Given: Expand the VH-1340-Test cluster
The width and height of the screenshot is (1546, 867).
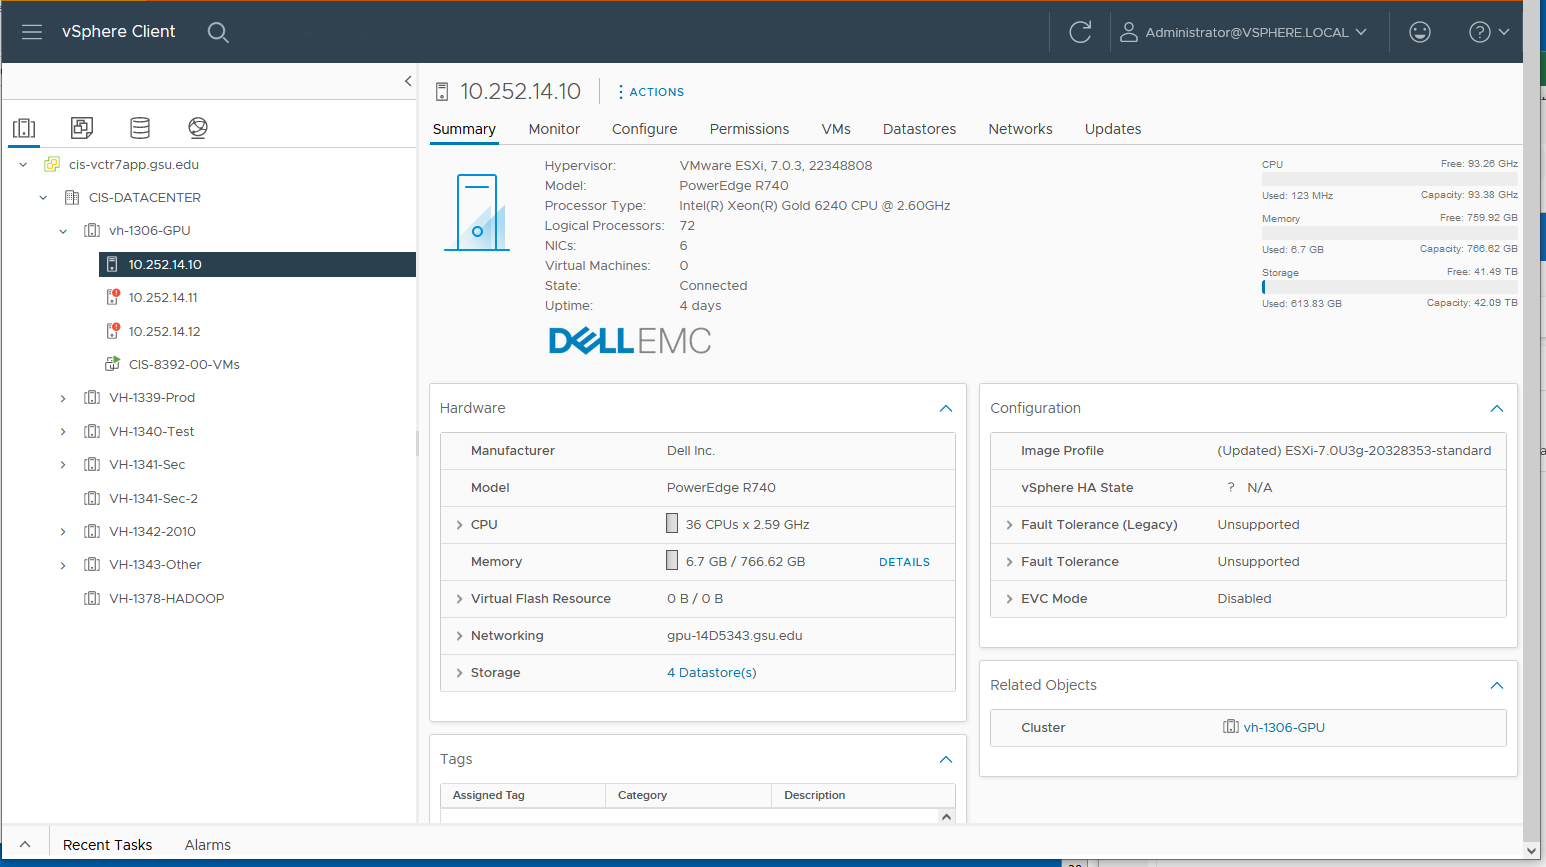Looking at the screenshot, I should click(x=63, y=432).
